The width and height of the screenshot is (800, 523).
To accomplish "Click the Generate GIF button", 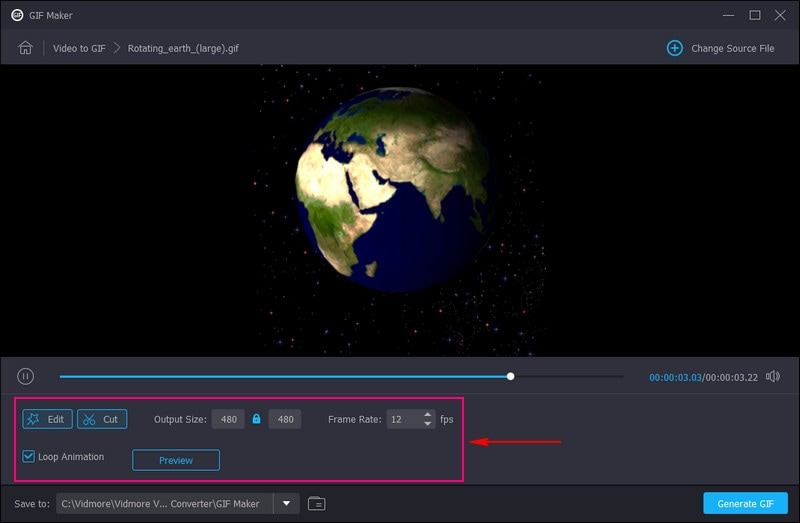I will (x=745, y=503).
